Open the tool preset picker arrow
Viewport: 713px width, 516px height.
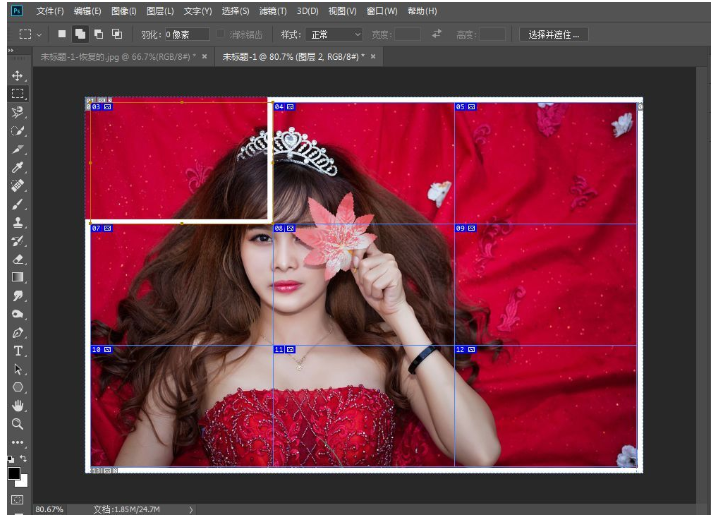(39, 34)
